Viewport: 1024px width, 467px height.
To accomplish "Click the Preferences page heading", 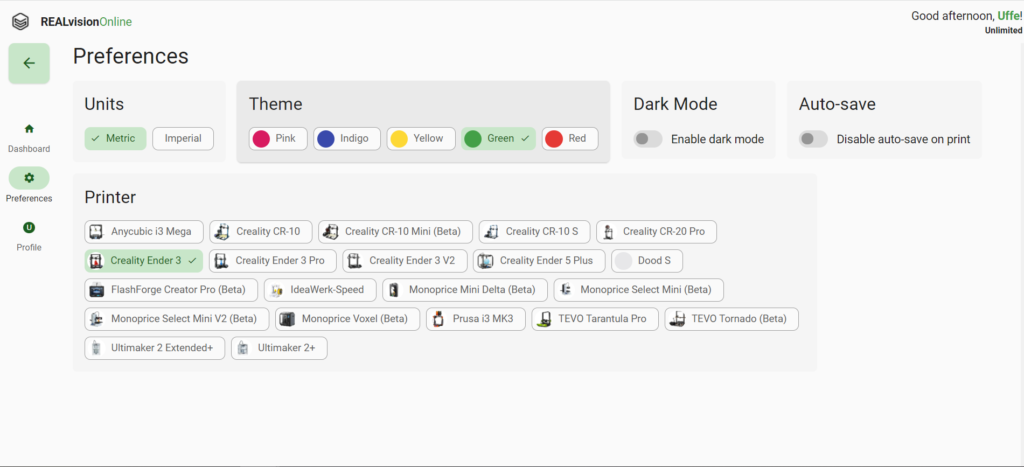I will tap(131, 56).
